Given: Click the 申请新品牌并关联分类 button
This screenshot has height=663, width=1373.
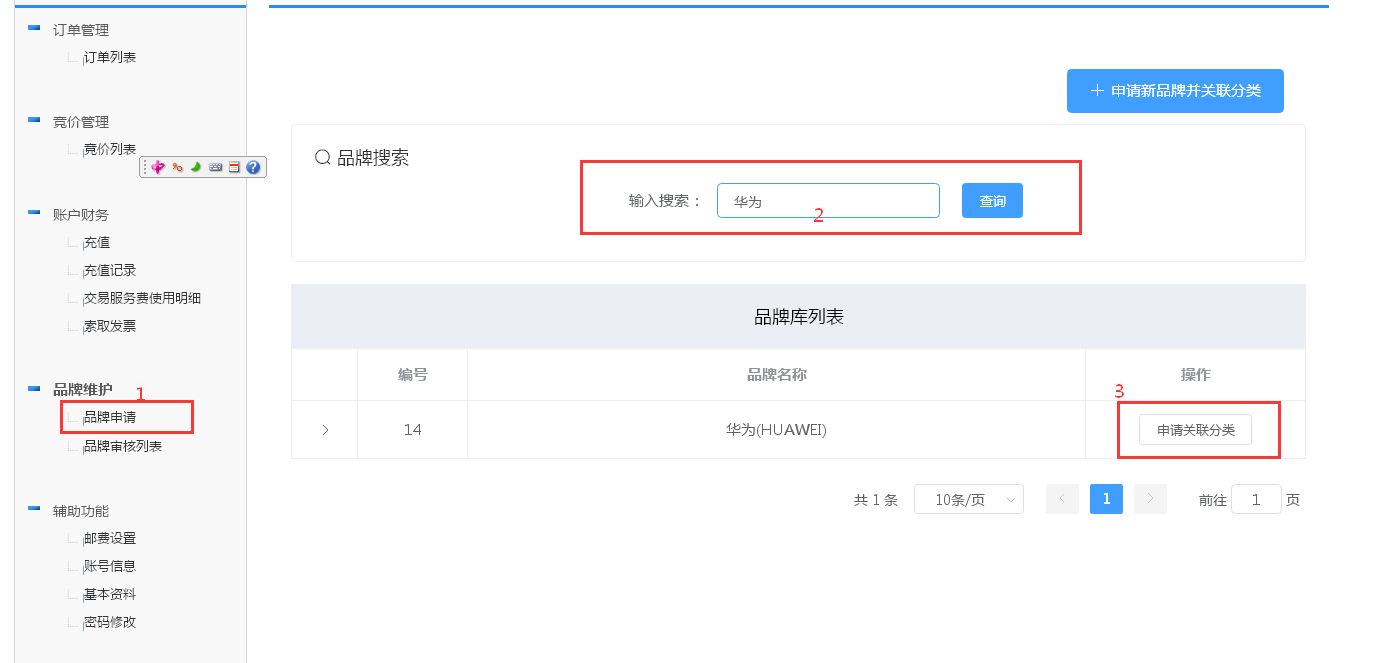Looking at the screenshot, I should point(1175,91).
